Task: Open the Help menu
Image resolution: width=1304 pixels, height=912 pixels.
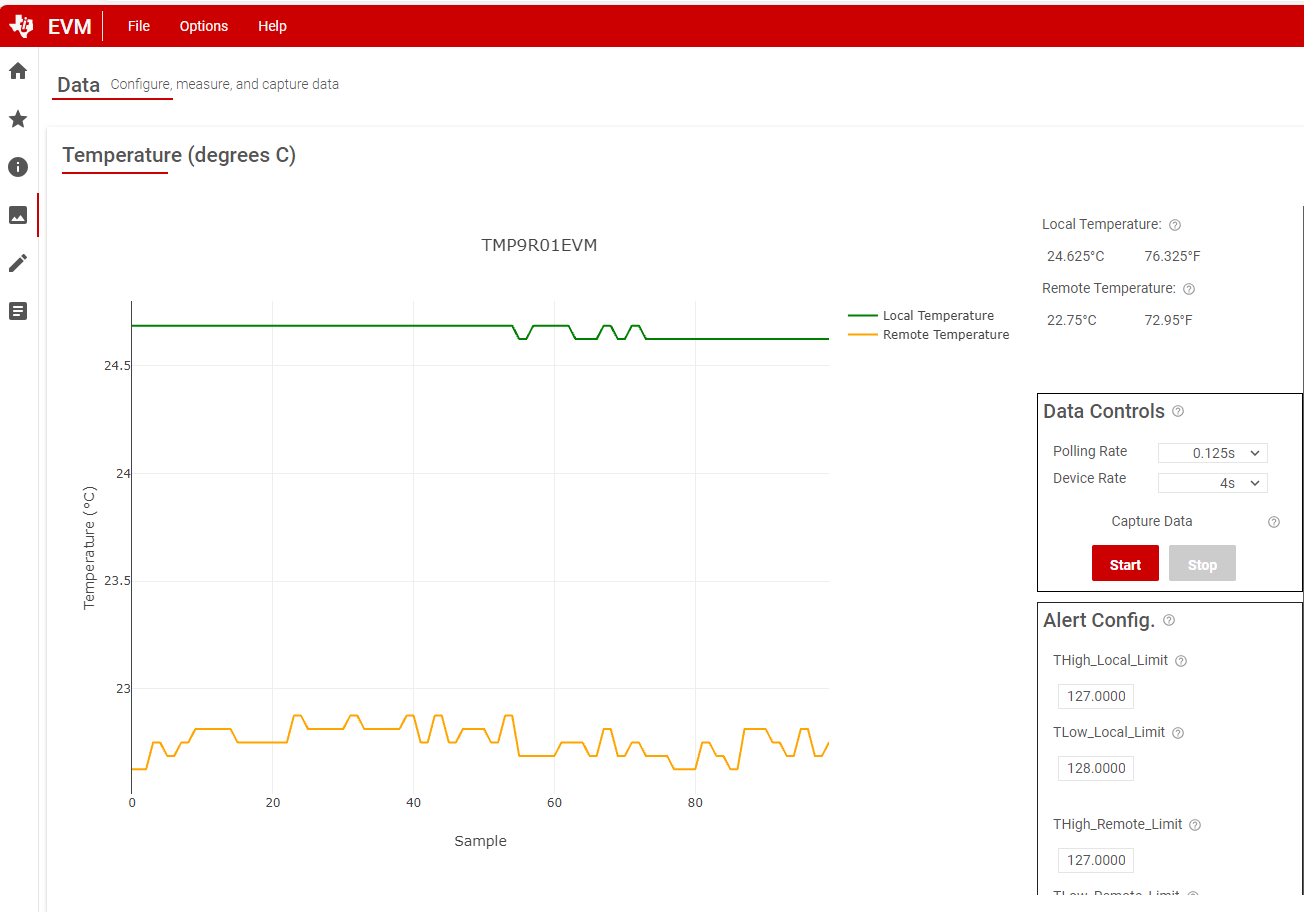Action: (x=272, y=26)
